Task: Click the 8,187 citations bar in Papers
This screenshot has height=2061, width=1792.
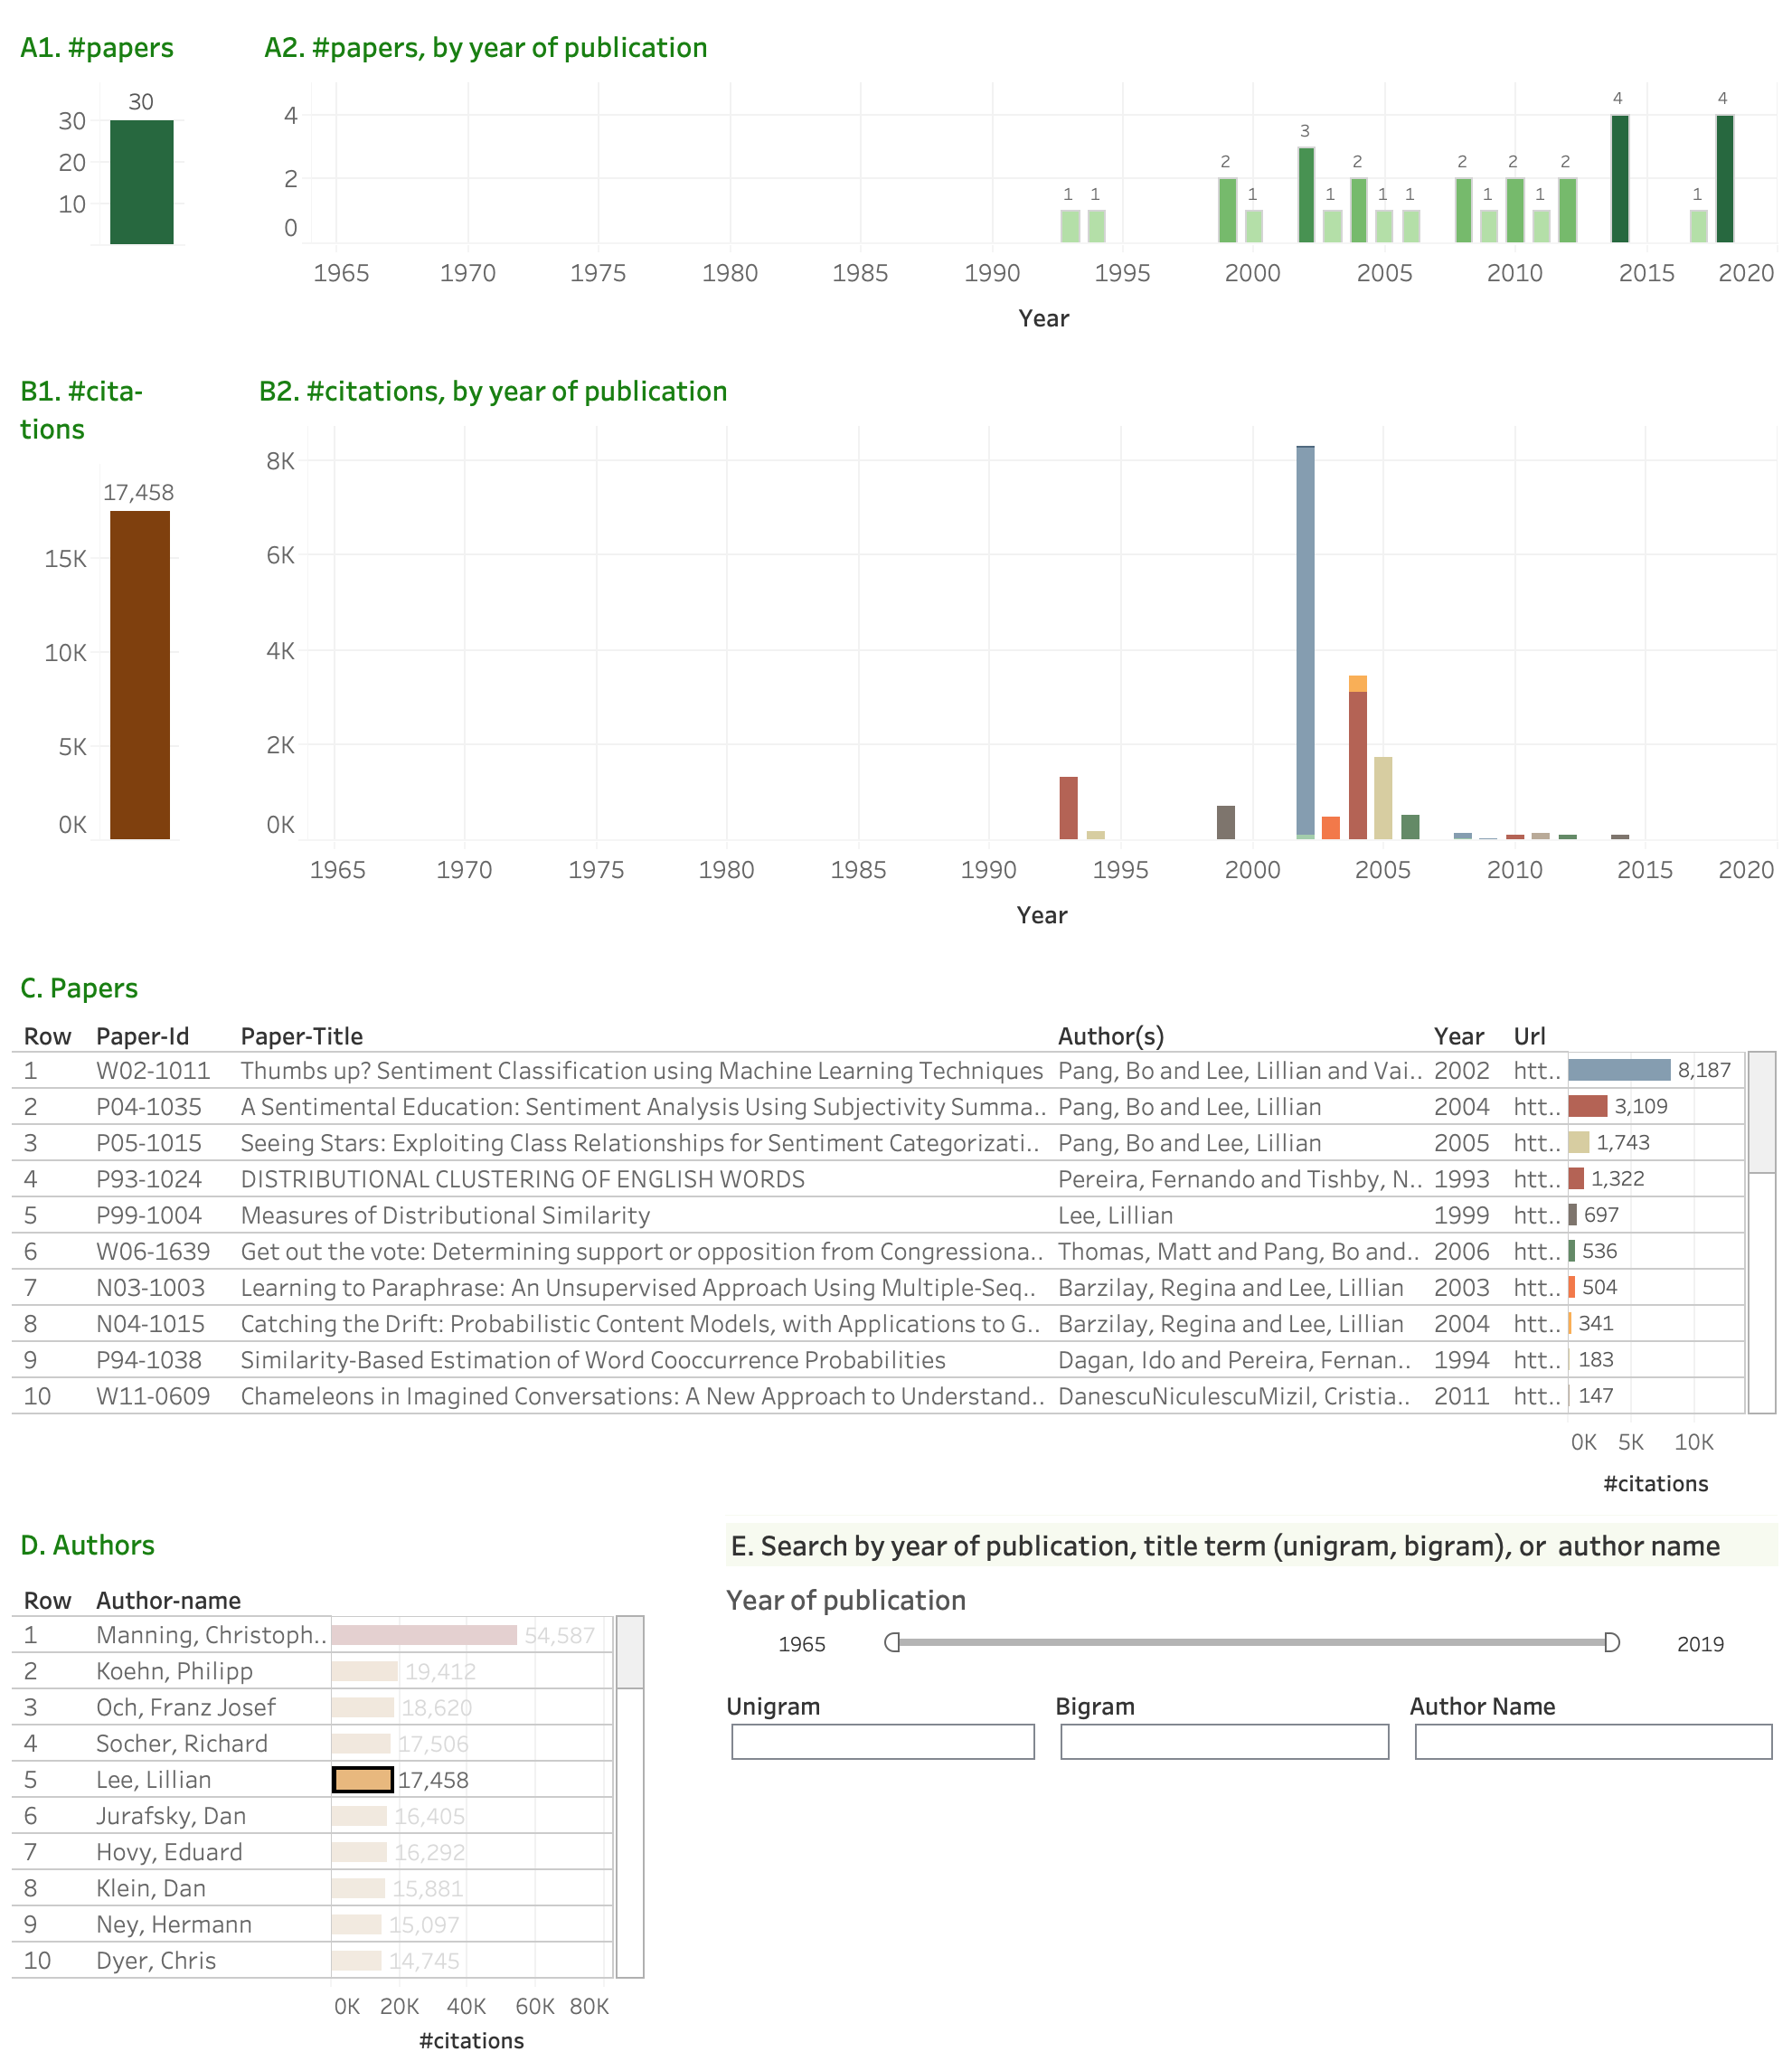Action: click(x=1618, y=1070)
